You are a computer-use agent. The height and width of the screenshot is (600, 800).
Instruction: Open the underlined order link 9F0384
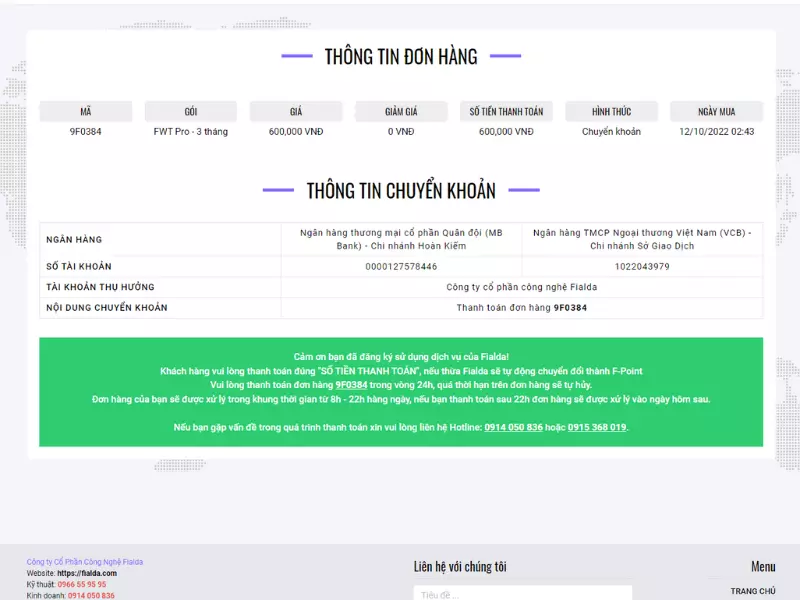point(351,385)
